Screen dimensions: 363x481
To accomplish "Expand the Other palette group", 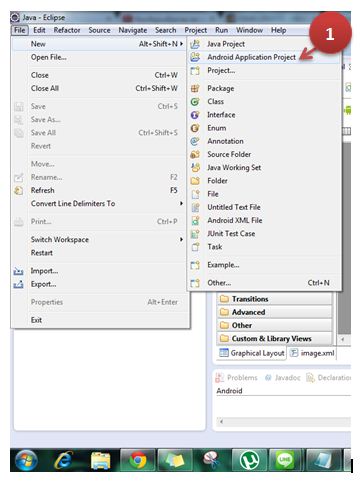I will (275, 325).
